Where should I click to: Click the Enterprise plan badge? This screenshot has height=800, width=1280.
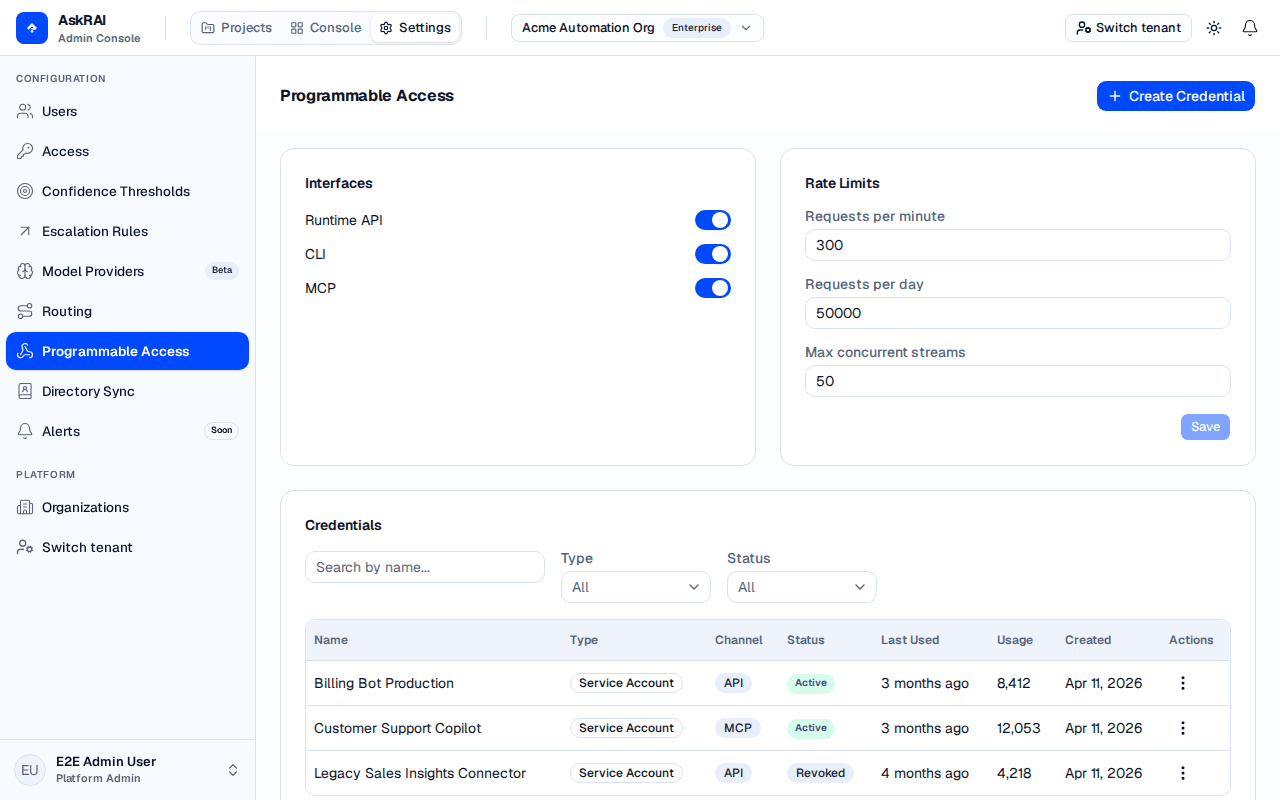[x=697, y=28]
